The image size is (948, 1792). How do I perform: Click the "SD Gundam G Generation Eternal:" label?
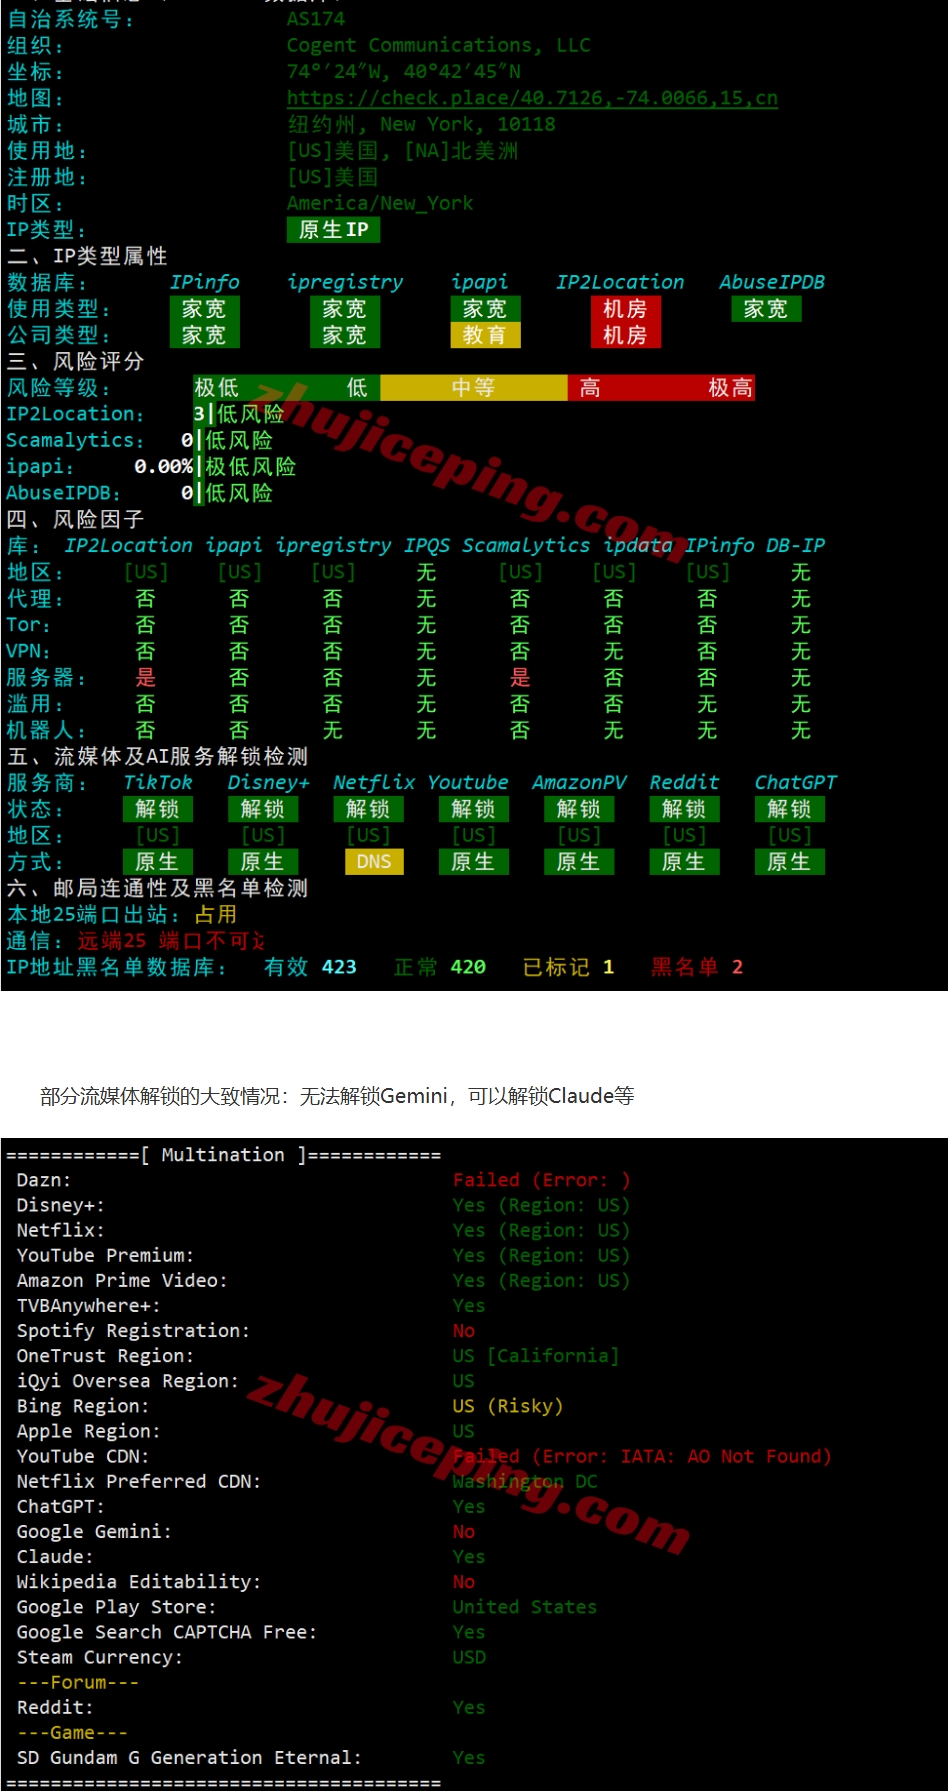(189, 1757)
